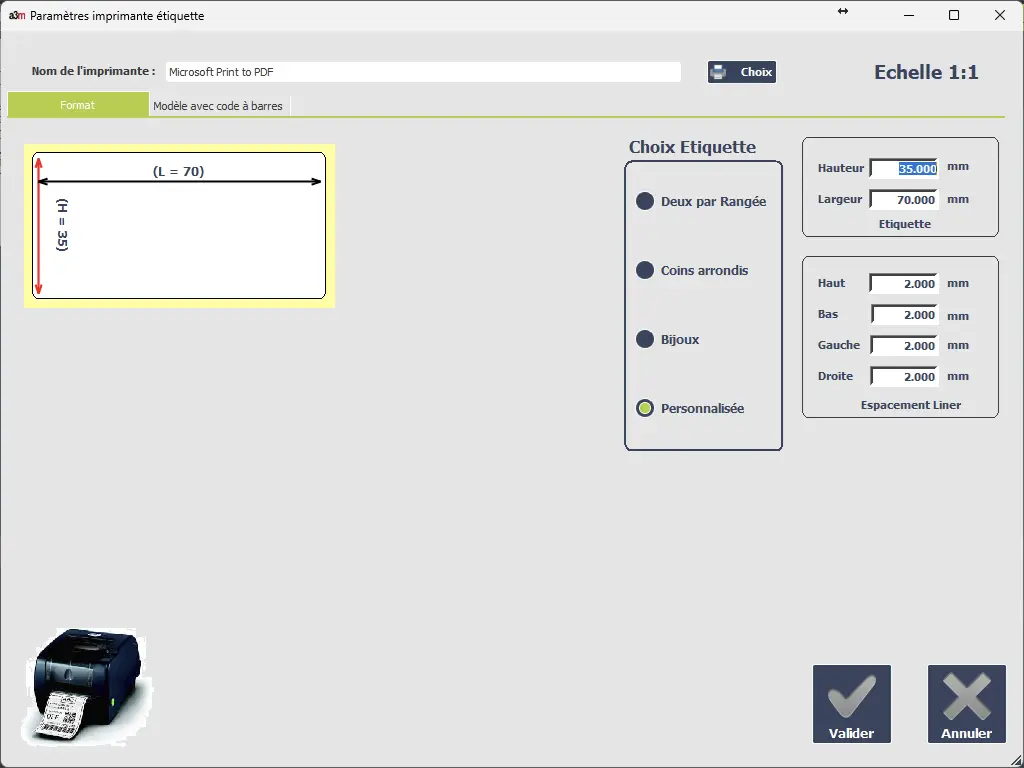Image resolution: width=1024 pixels, height=768 pixels.
Task: Minimize the Paramètres imprimante étiquette window
Action: [908, 15]
